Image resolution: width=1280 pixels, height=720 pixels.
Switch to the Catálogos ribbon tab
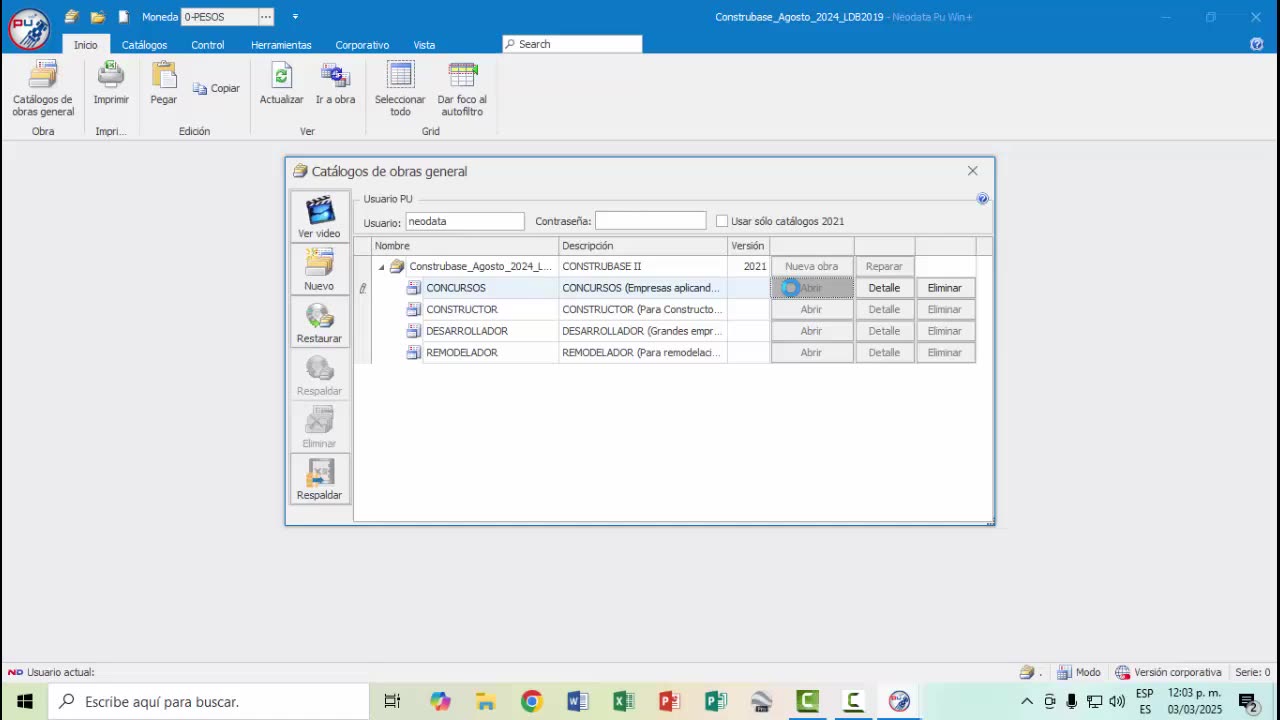pos(145,45)
